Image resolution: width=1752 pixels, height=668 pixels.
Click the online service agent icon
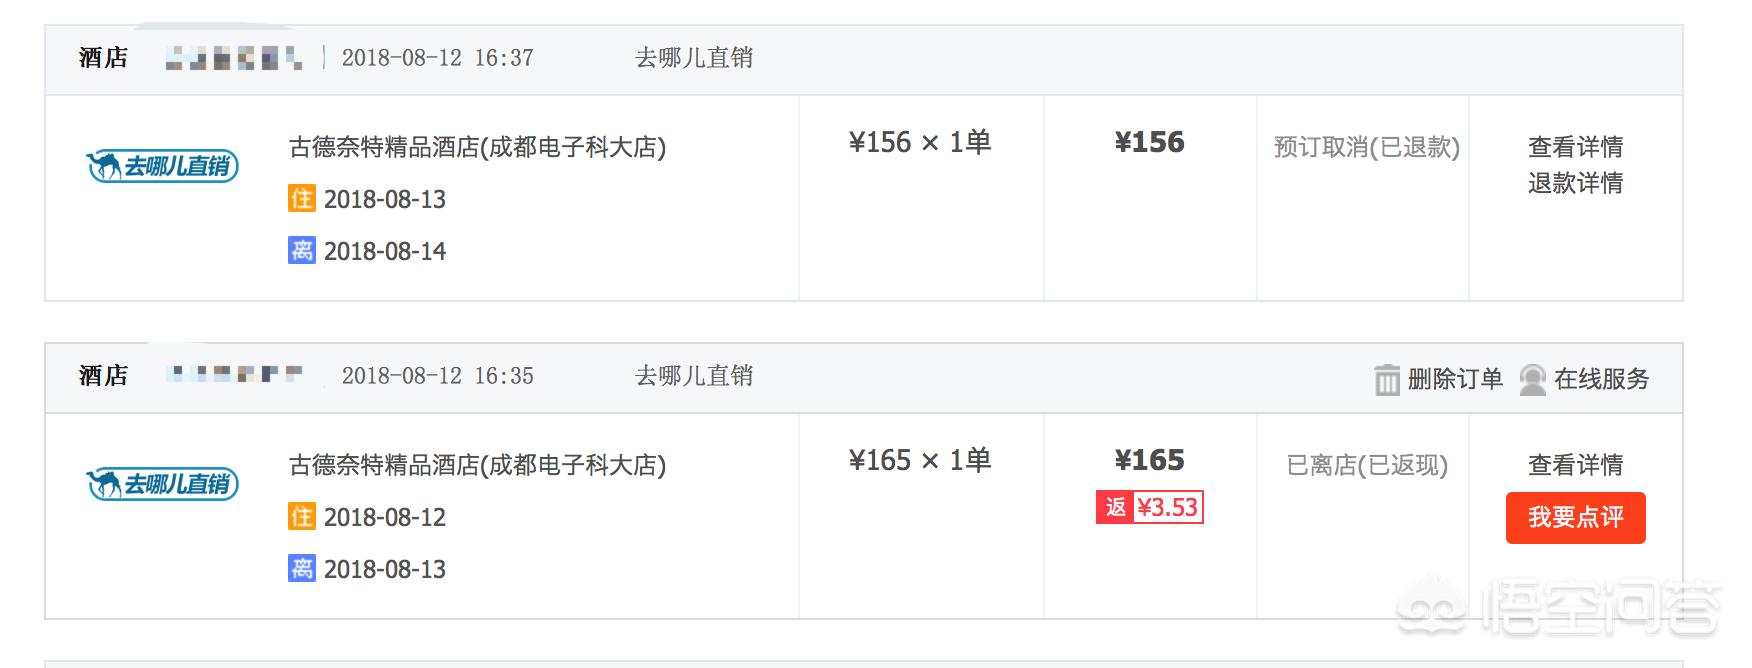pyautogui.click(x=1532, y=380)
